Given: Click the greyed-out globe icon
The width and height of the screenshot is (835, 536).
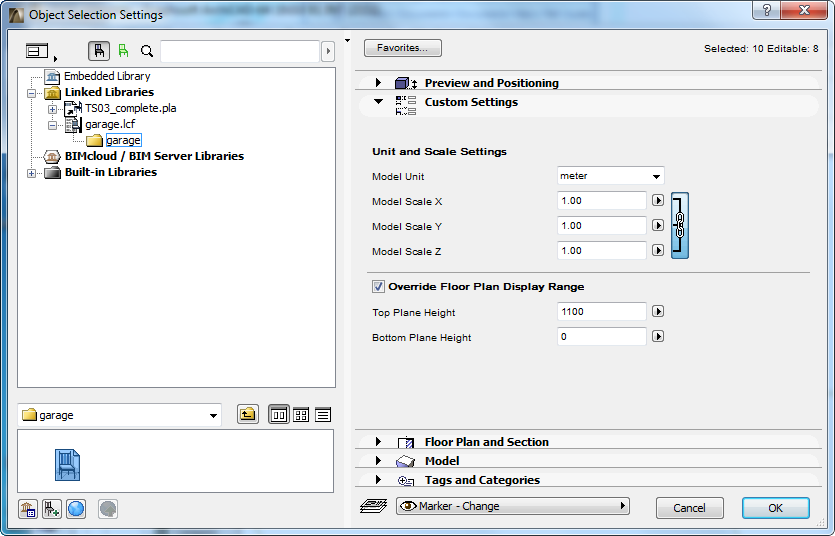Looking at the screenshot, I should click(x=108, y=509).
